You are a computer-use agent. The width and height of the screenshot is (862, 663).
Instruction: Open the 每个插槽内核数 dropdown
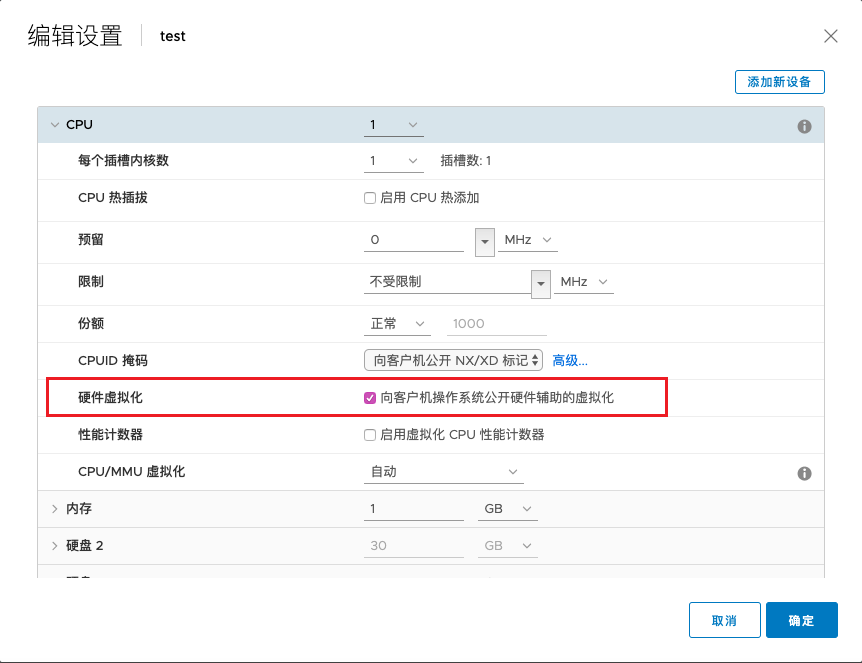point(394,161)
